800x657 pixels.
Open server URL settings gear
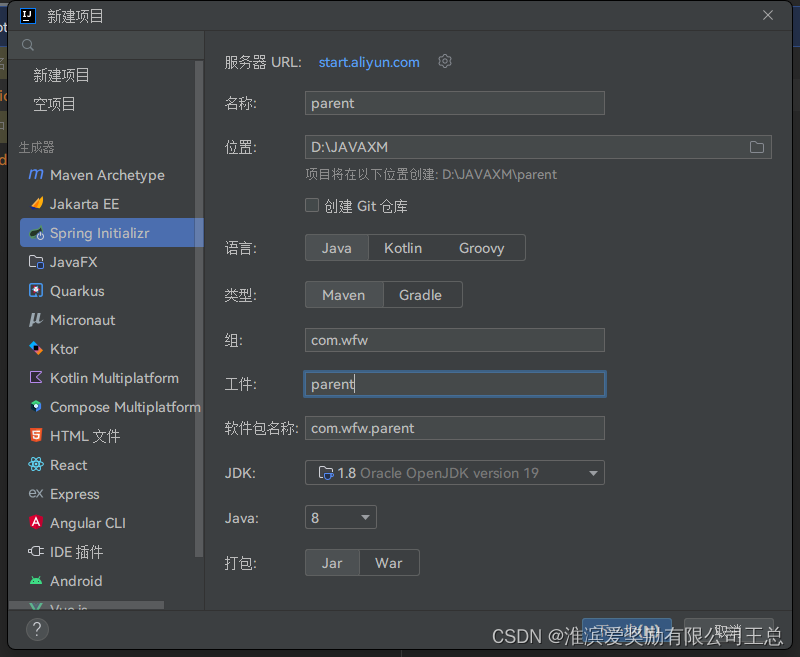coord(445,62)
